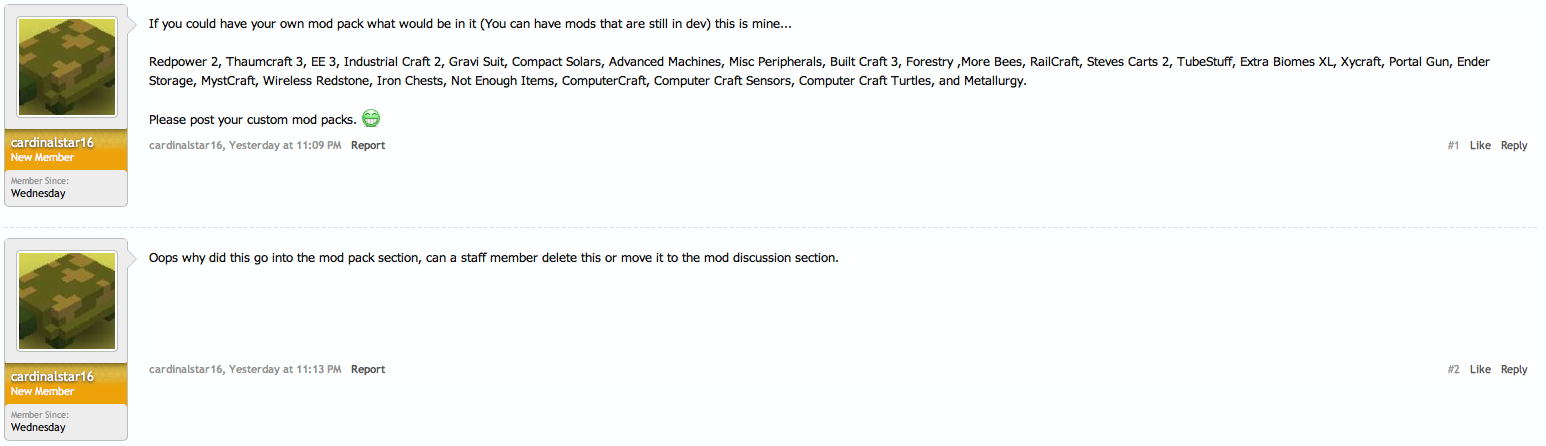The width and height of the screenshot is (1546, 446).
Task: Open cardinalstar16 profile name under first avatar
Action: (x=52, y=143)
